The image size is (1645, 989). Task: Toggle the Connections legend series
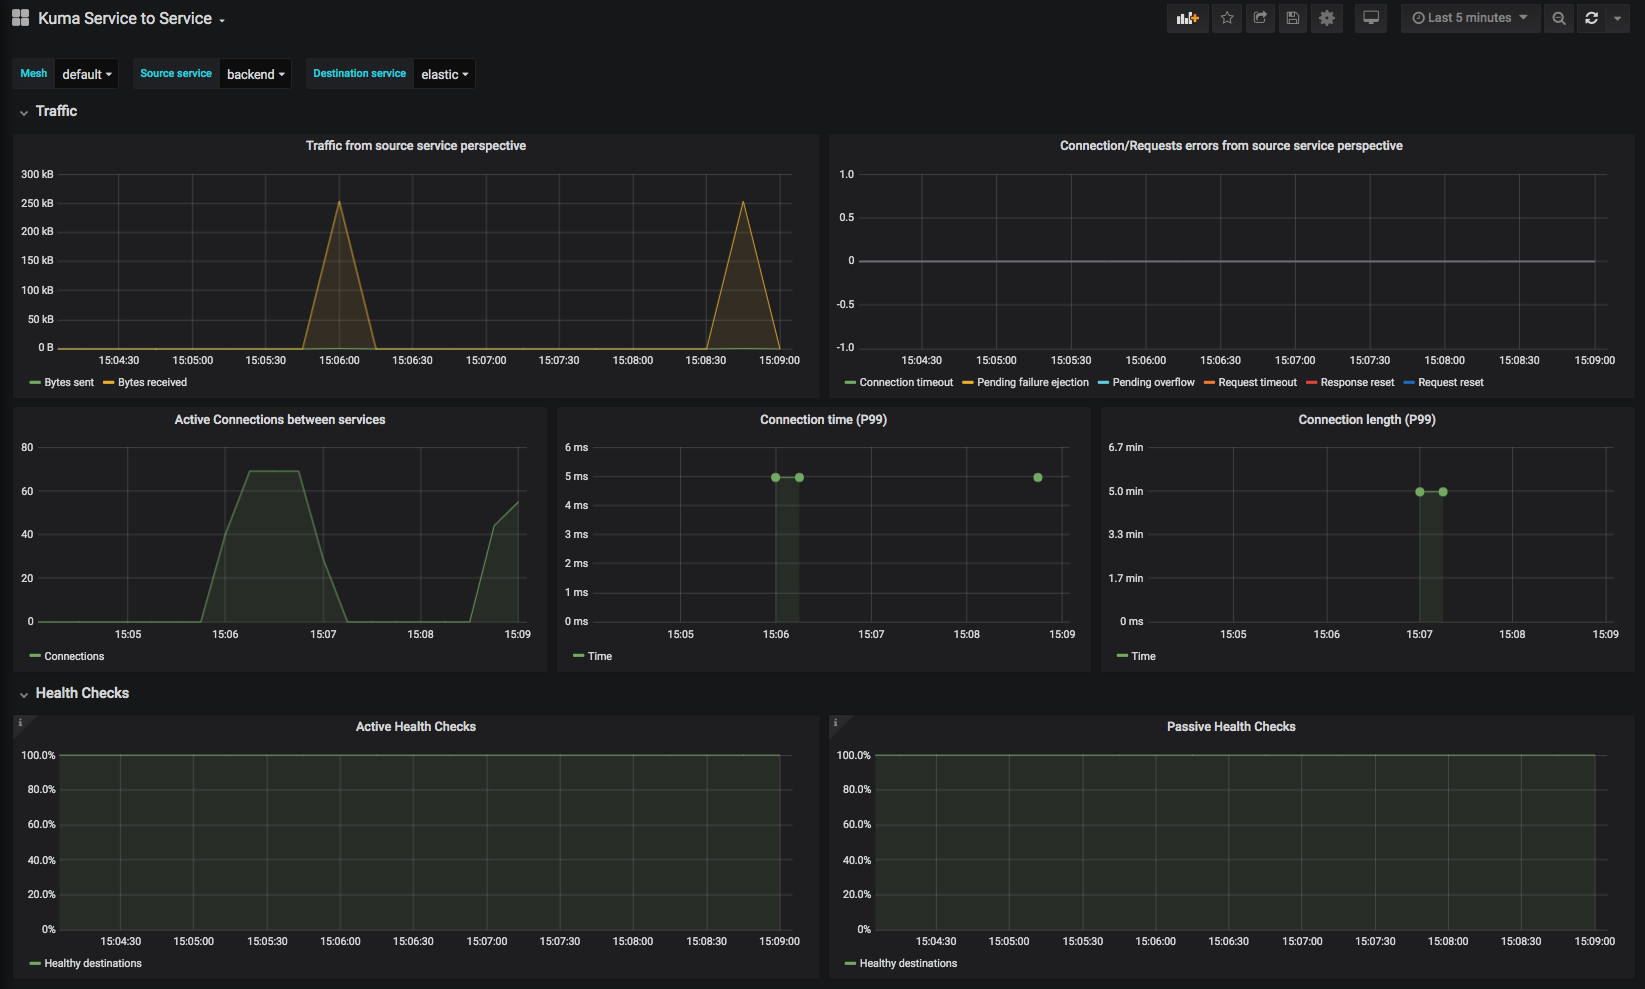pyautogui.click(x=72, y=656)
